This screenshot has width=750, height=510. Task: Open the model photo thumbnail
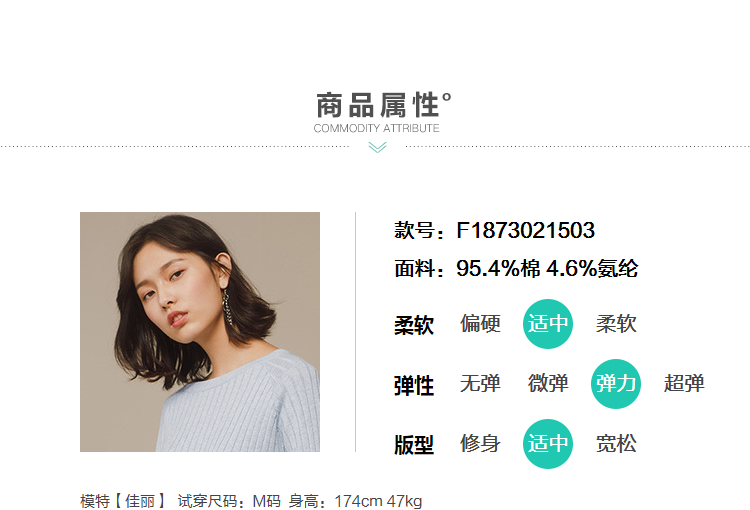(x=200, y=332)
